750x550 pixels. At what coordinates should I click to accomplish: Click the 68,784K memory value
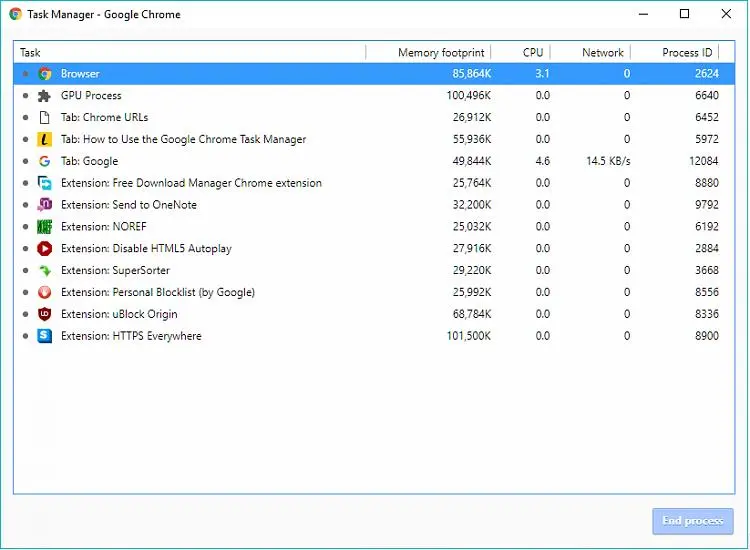coord(472,314)
